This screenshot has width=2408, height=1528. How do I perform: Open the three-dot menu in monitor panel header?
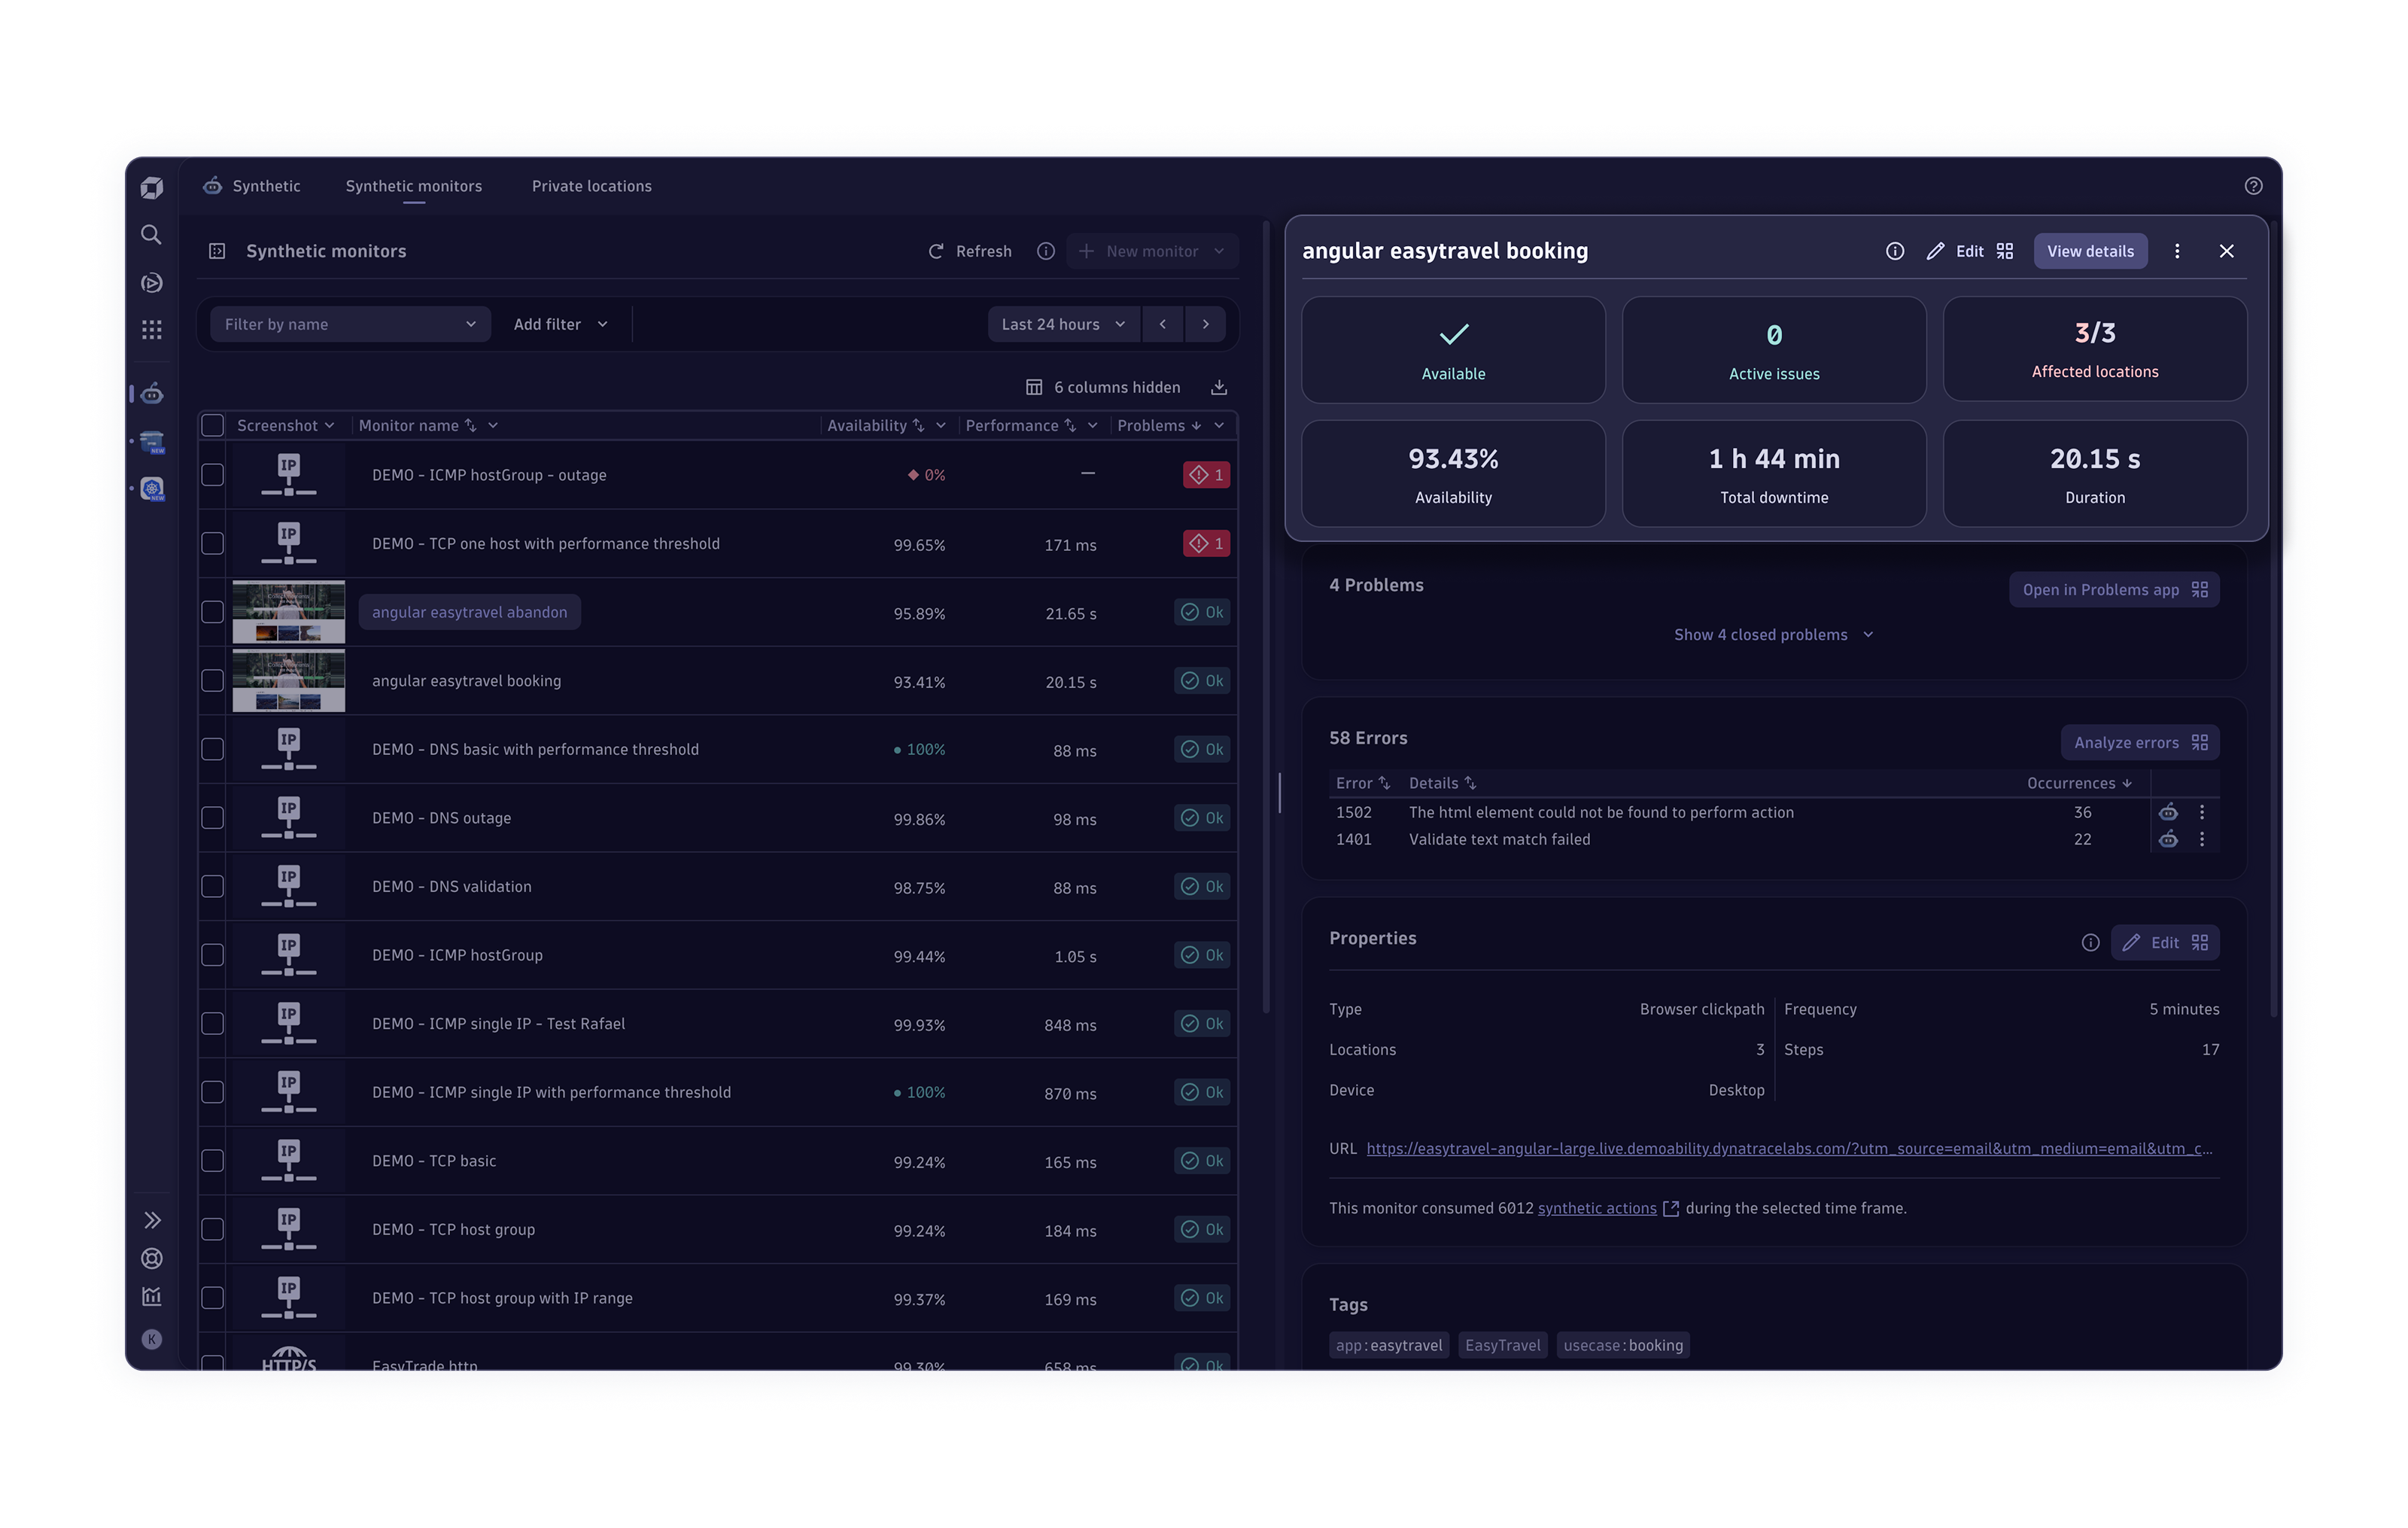pyautogui.click(x=2177, y=251)
